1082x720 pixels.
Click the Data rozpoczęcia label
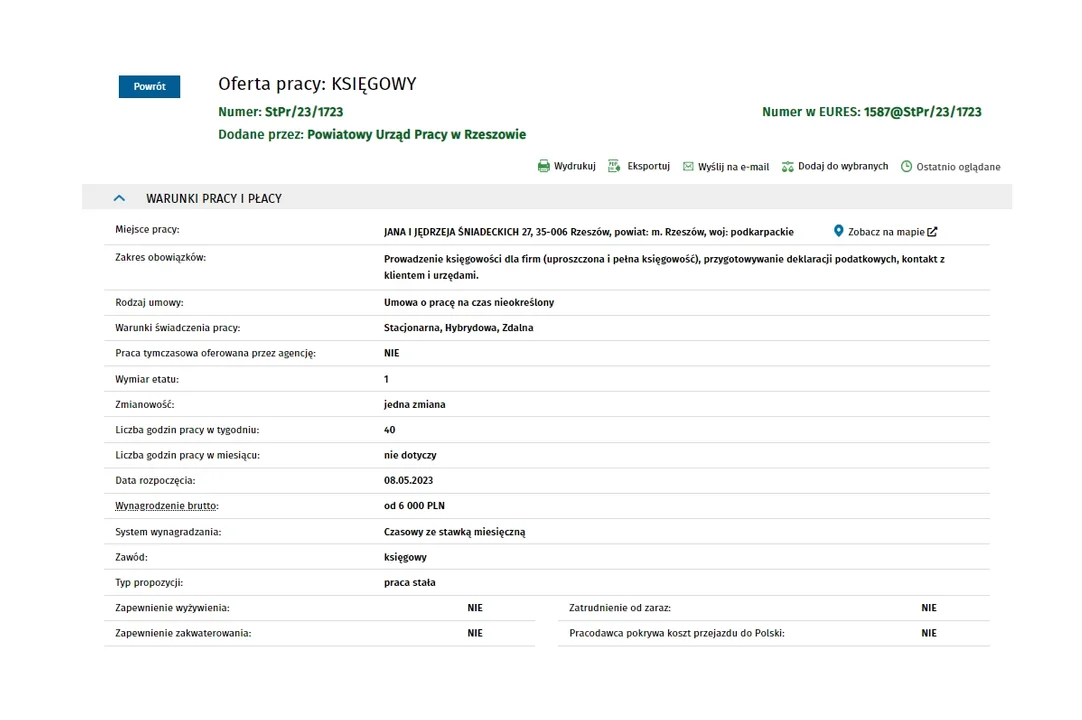pyautogui.click(x=155, y=480)
